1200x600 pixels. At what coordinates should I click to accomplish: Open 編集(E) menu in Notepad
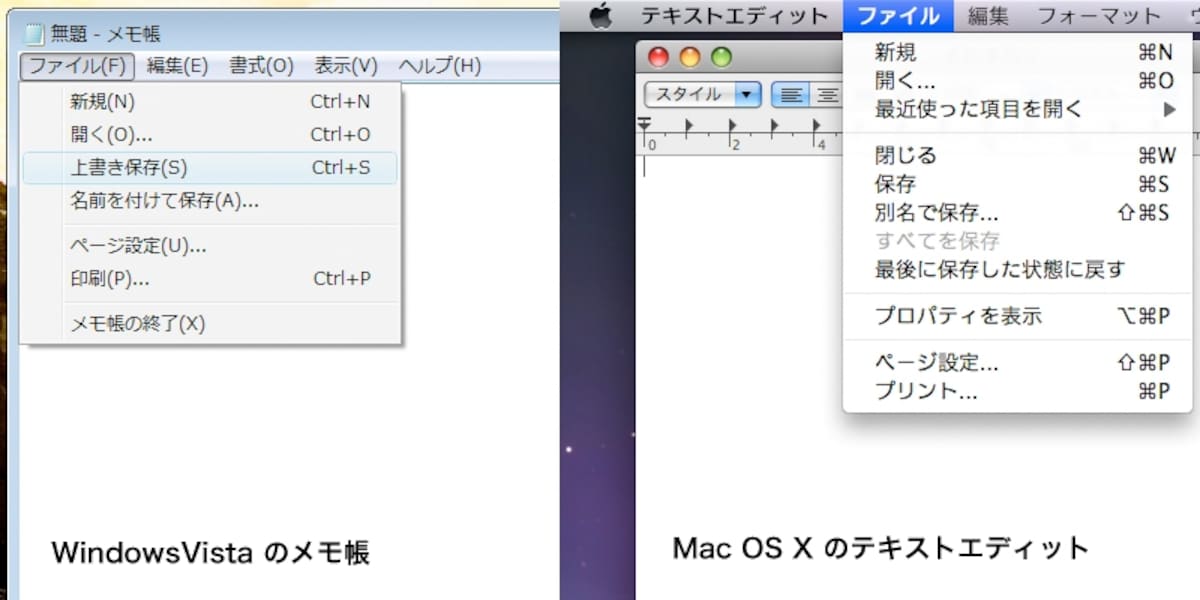coord(177,66)
